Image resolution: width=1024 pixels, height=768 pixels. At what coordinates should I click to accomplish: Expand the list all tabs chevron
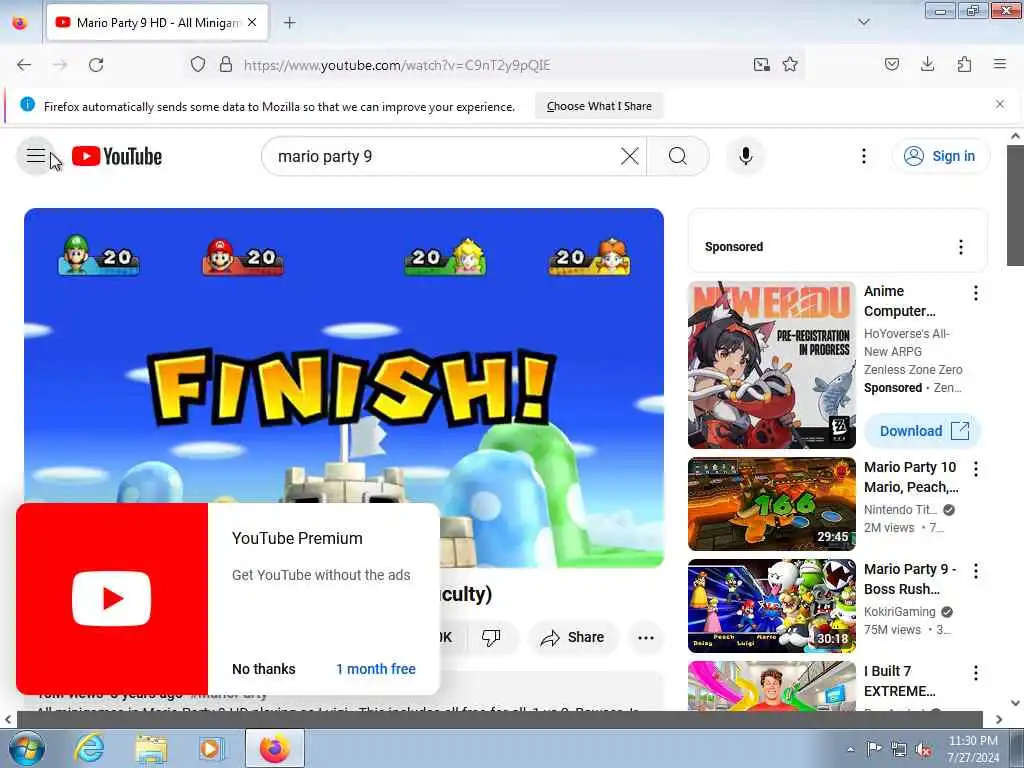[863, 22]
